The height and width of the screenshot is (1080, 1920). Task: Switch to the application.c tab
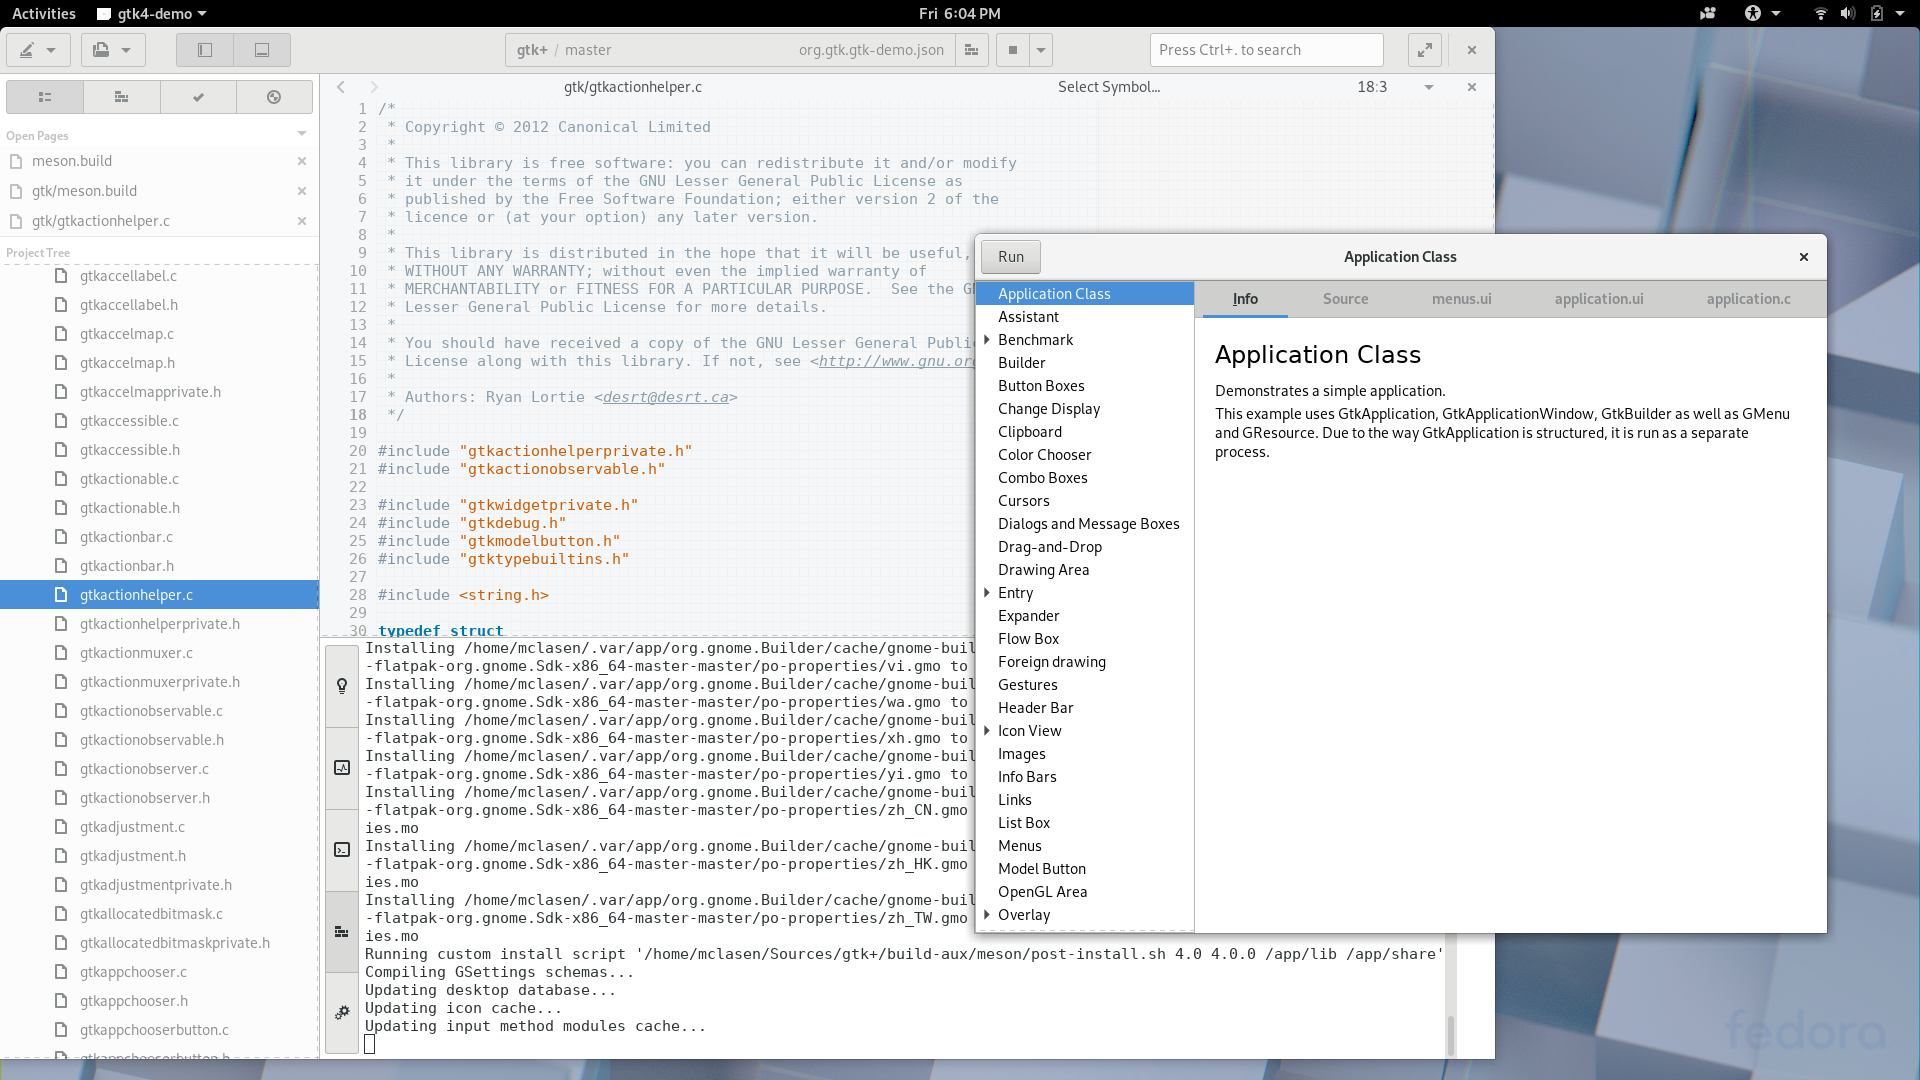coord(1748,299)
